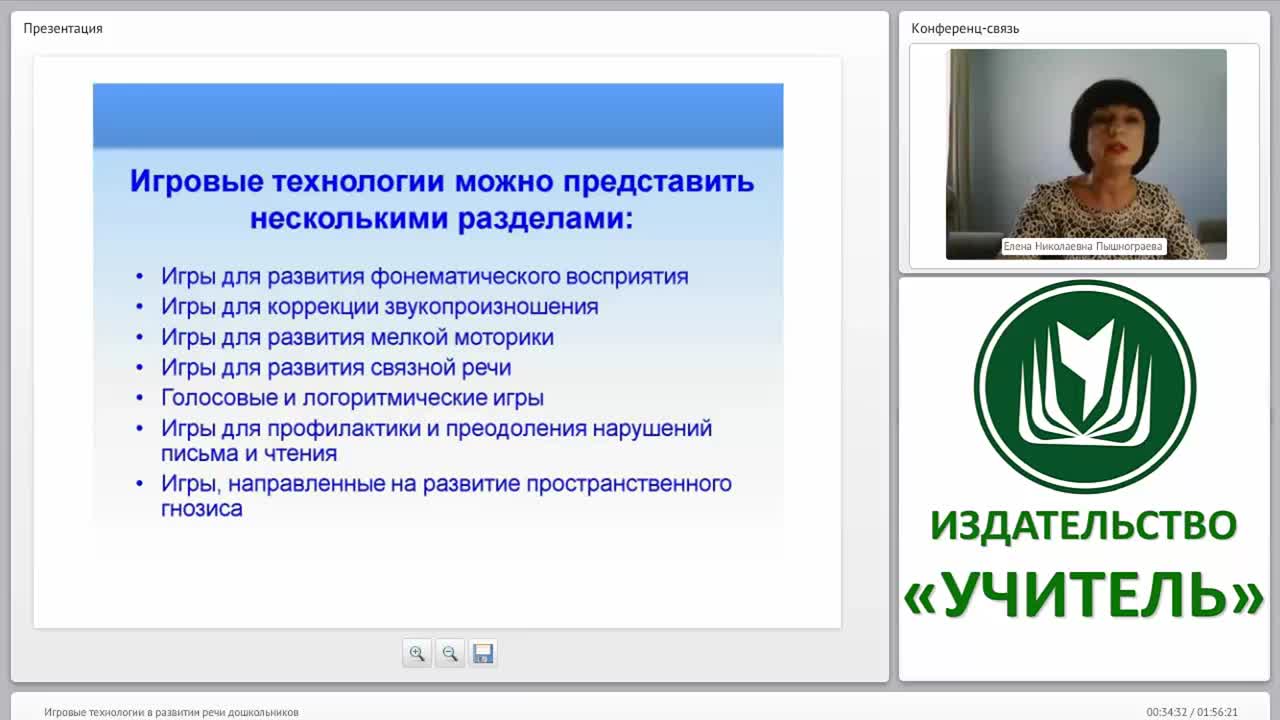1280x720 pixels.
Task: Zoom out of the presentation slide
Action: tap(450, 653)
